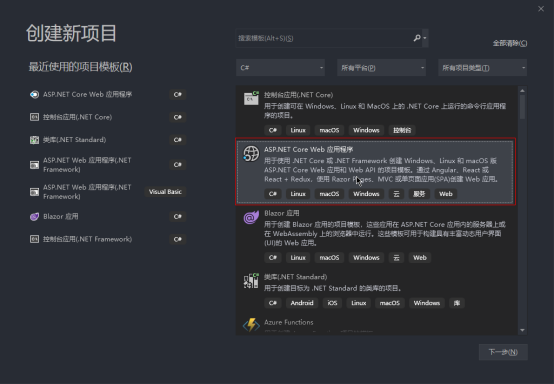Click the 下一步 Next button
Image resolution: width=554 pixels, height=384 pixels.
(x=503, y=352)
